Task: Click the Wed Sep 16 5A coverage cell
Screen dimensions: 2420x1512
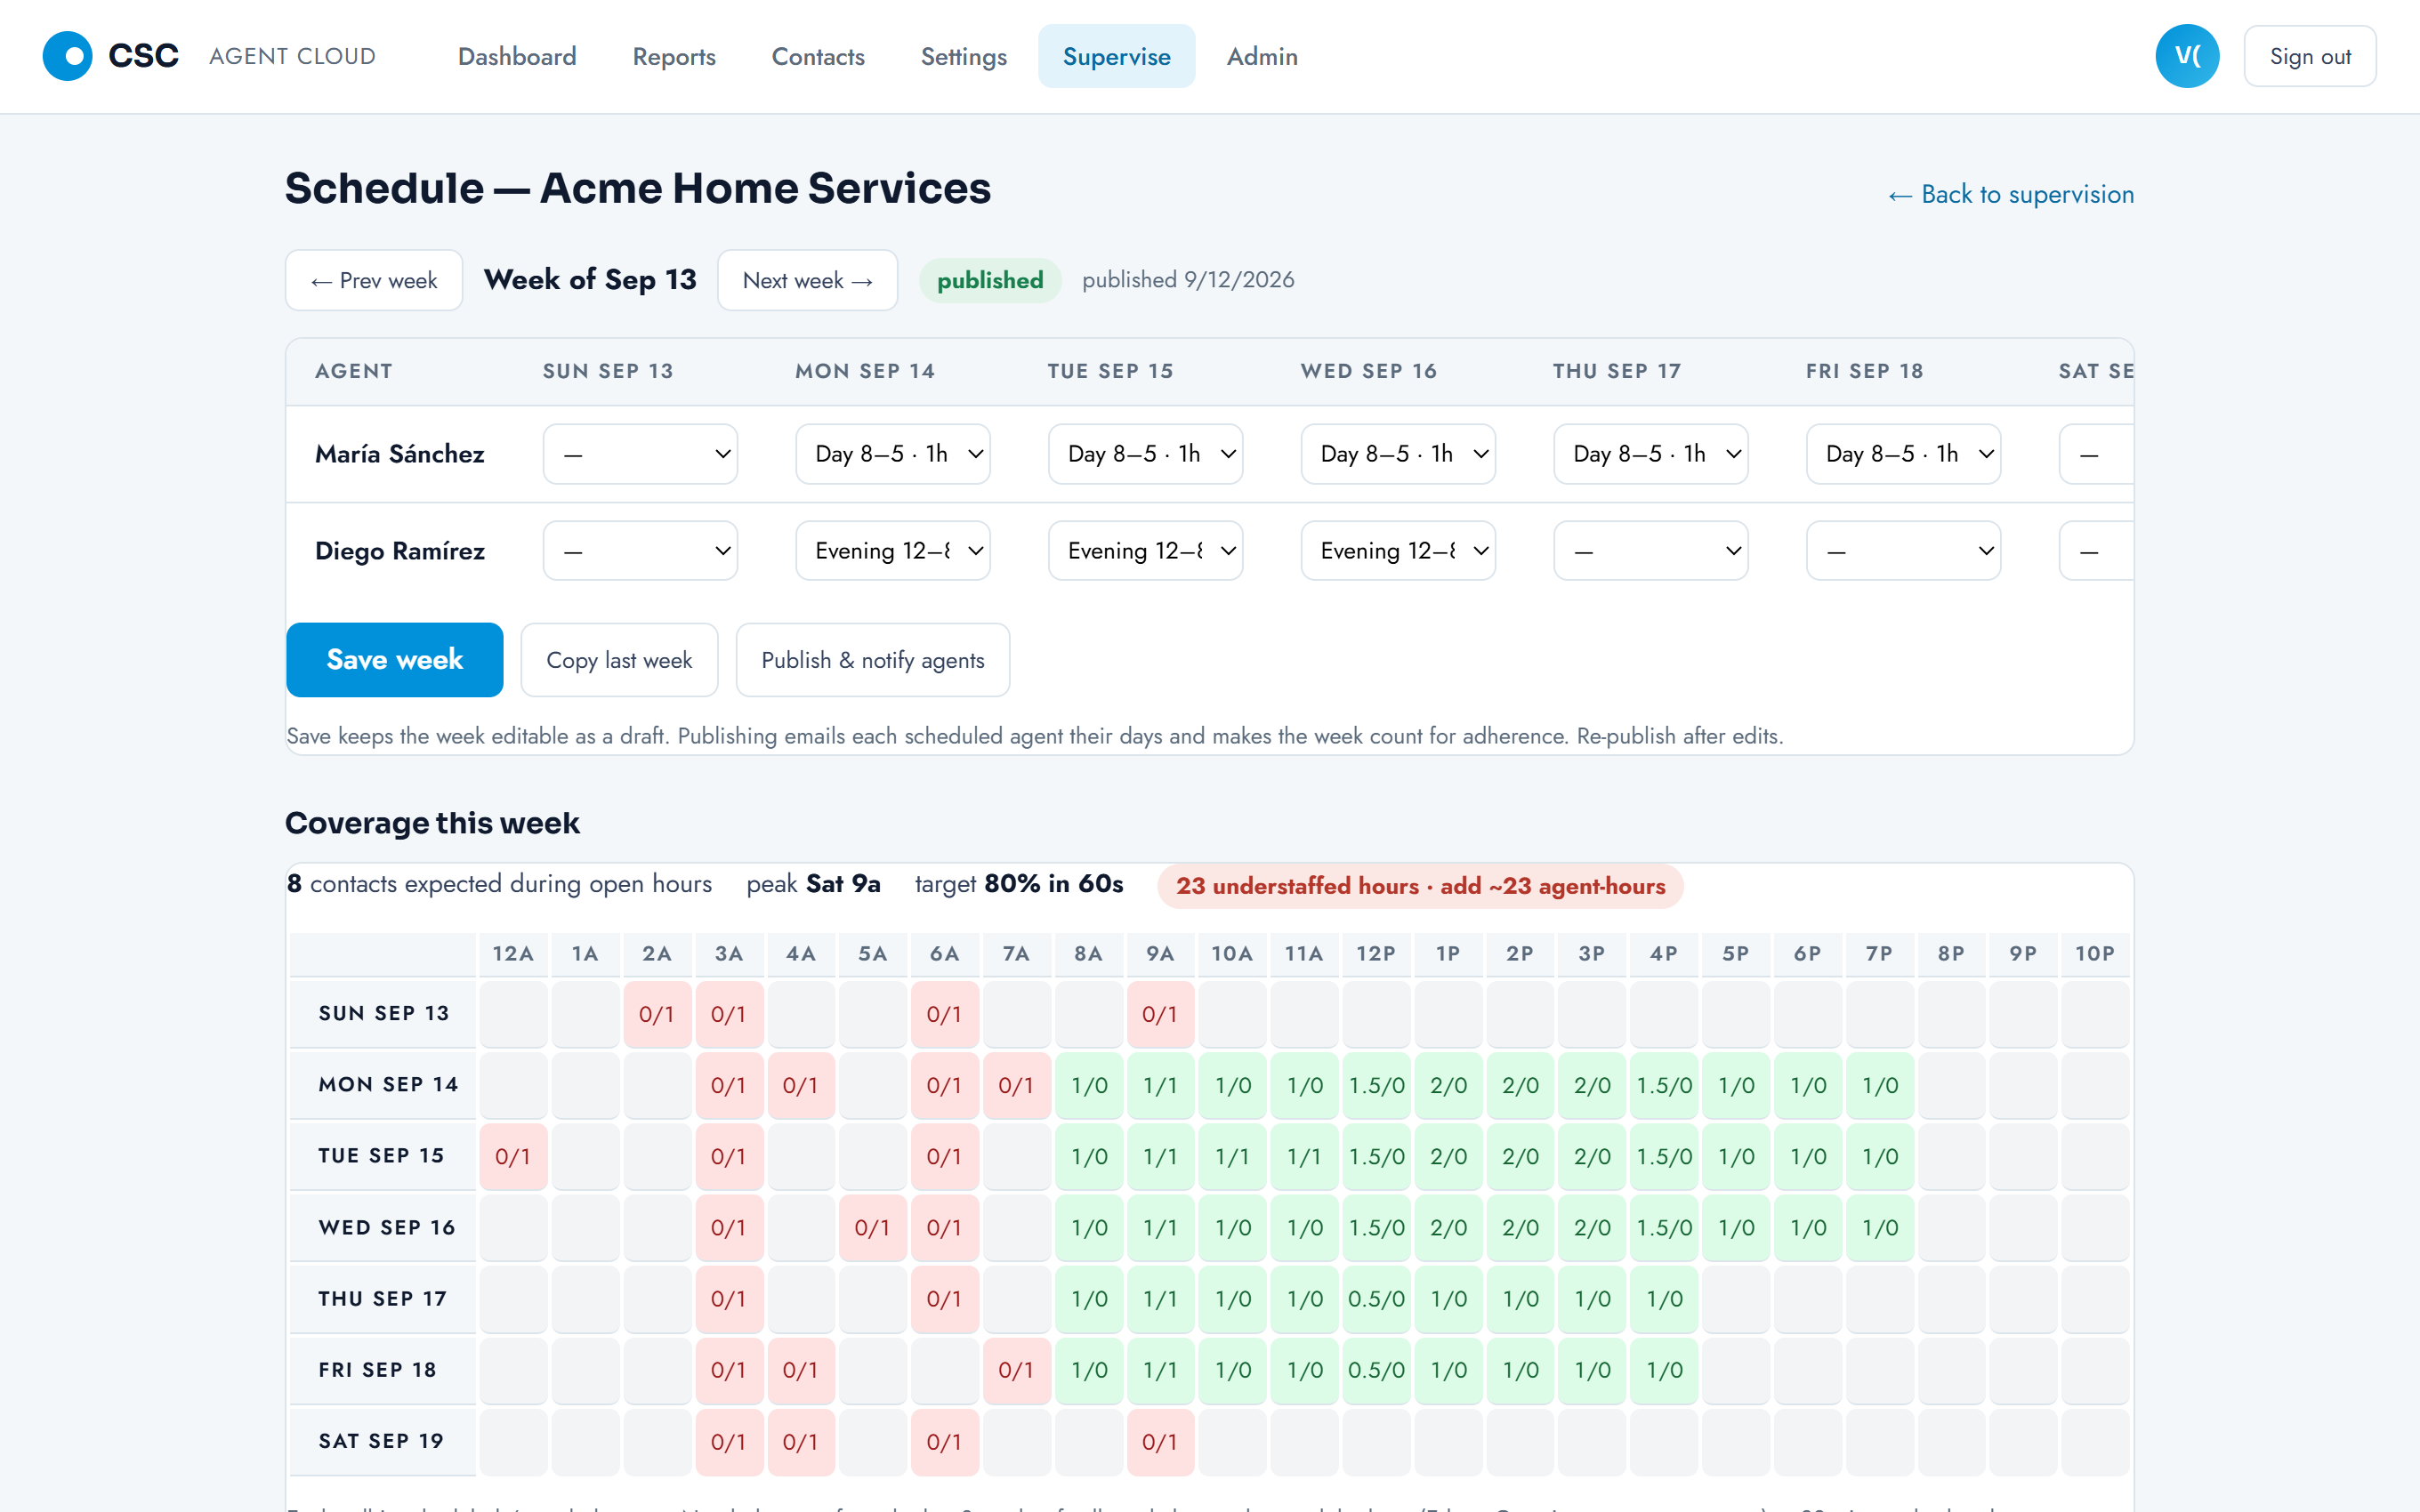Action: point(872,1228)
